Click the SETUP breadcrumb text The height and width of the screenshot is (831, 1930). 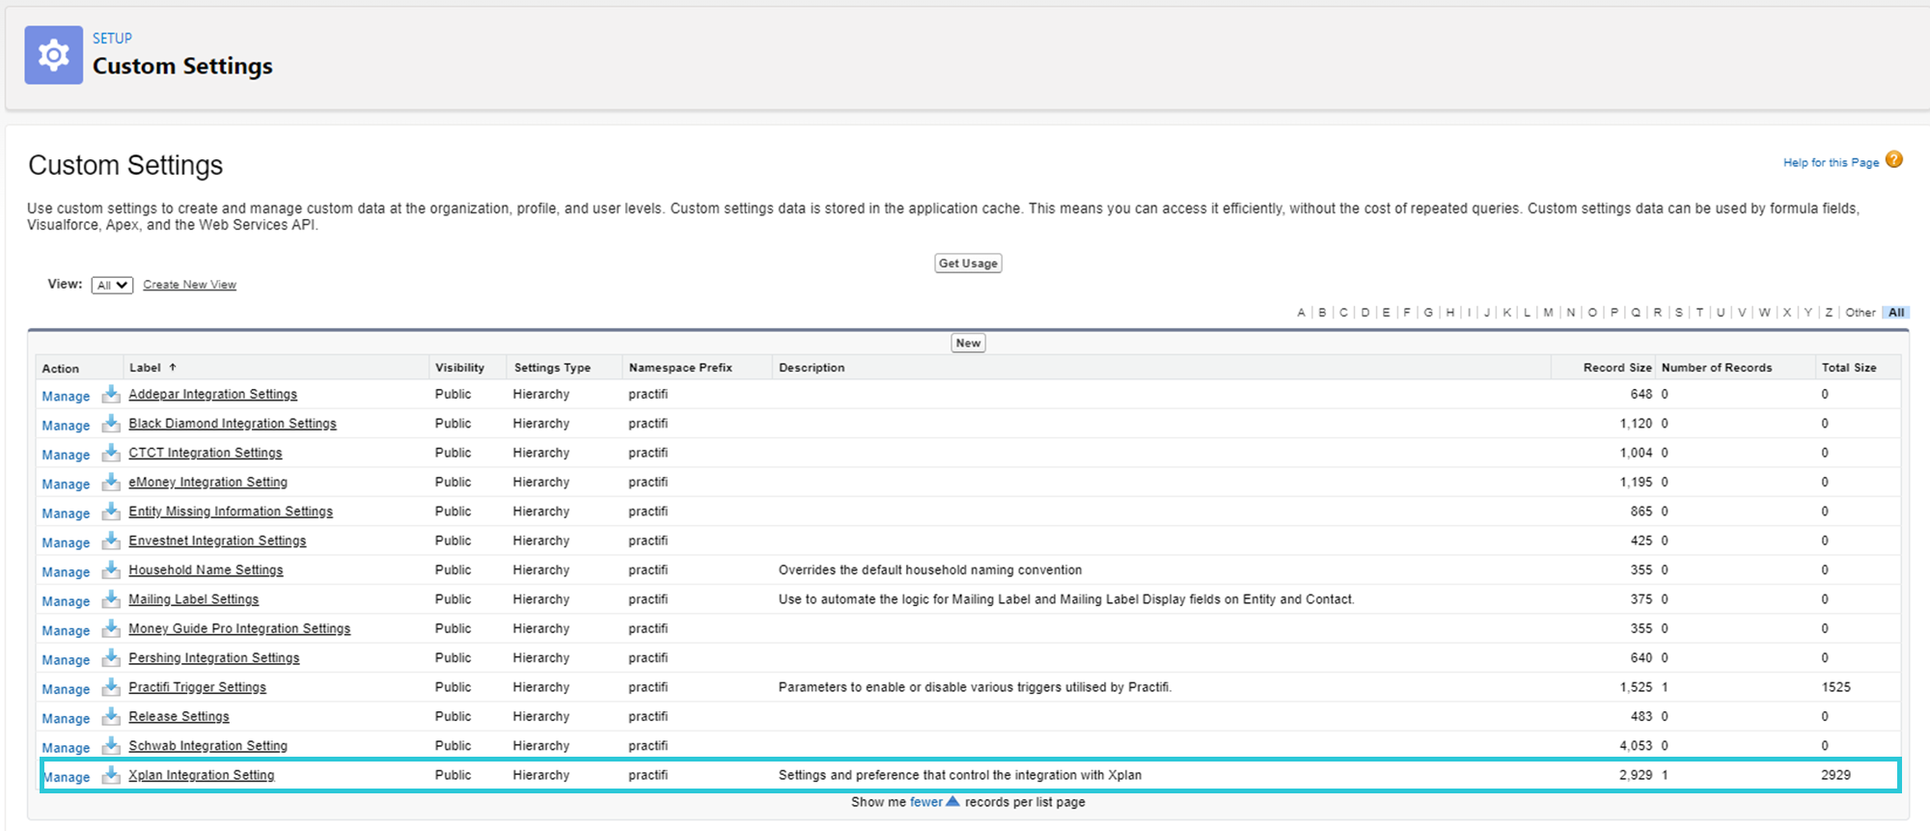coord(112,38)
